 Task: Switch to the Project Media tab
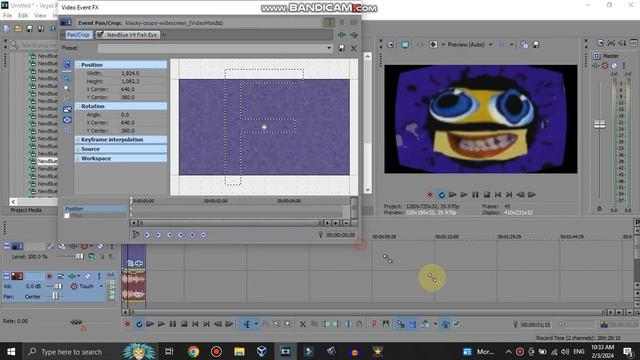click(x=26, y=210)
